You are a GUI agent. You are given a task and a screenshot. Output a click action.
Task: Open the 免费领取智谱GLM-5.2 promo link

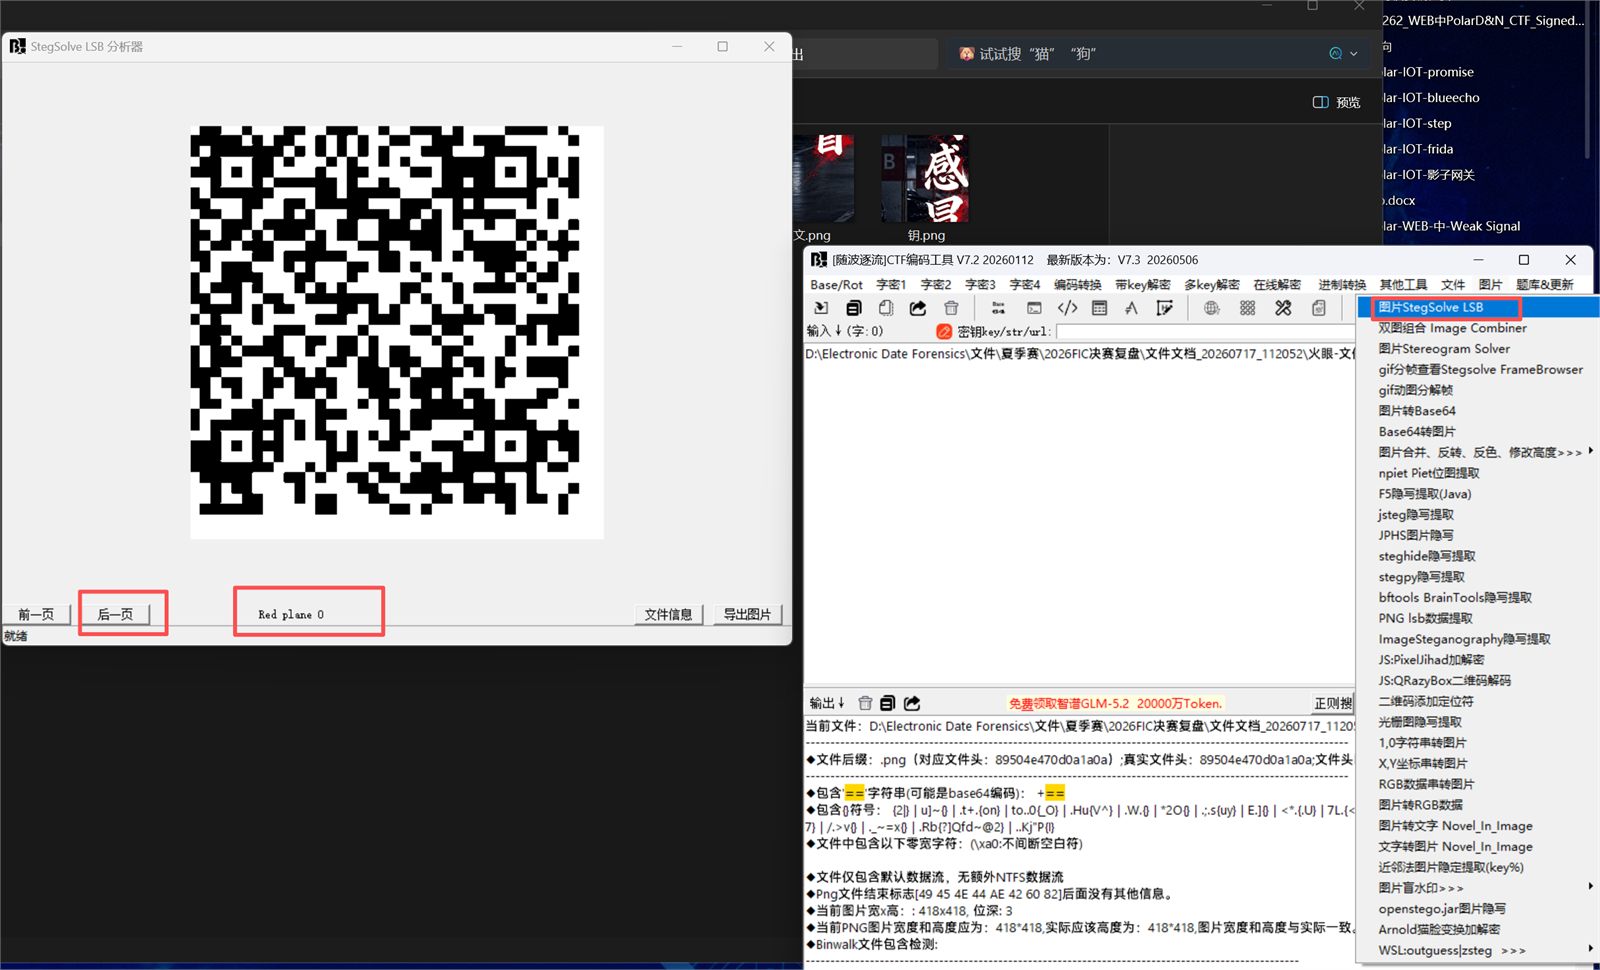coord(1115,703)
